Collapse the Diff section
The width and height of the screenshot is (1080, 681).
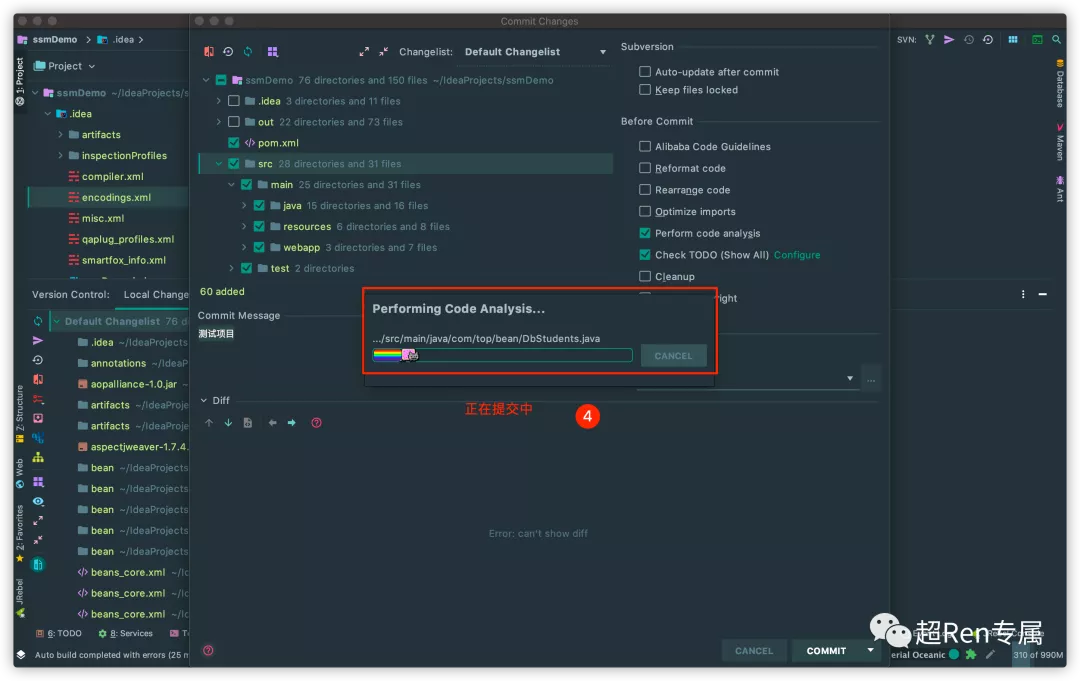[204, 400]
